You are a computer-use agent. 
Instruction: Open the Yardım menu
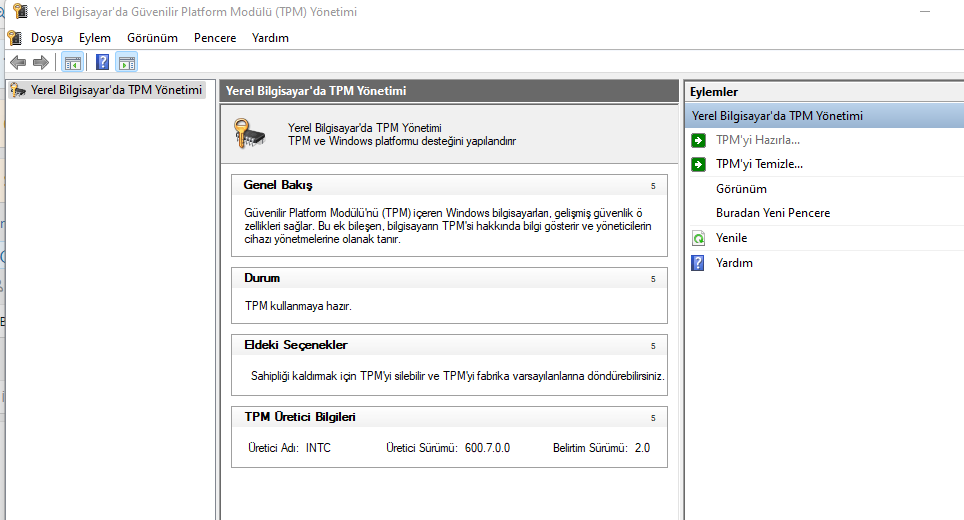tap(271, 37)
